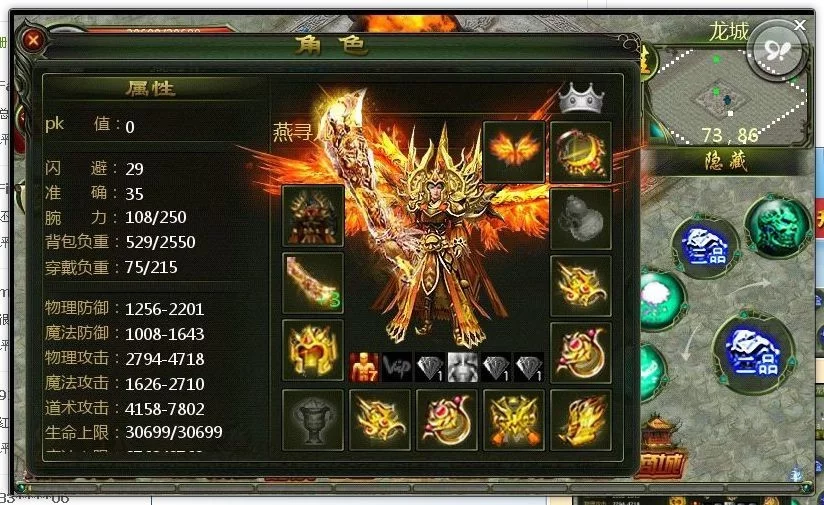Click the butterfly round button near minimap
The image size is (824, 505).
[778, 50]
